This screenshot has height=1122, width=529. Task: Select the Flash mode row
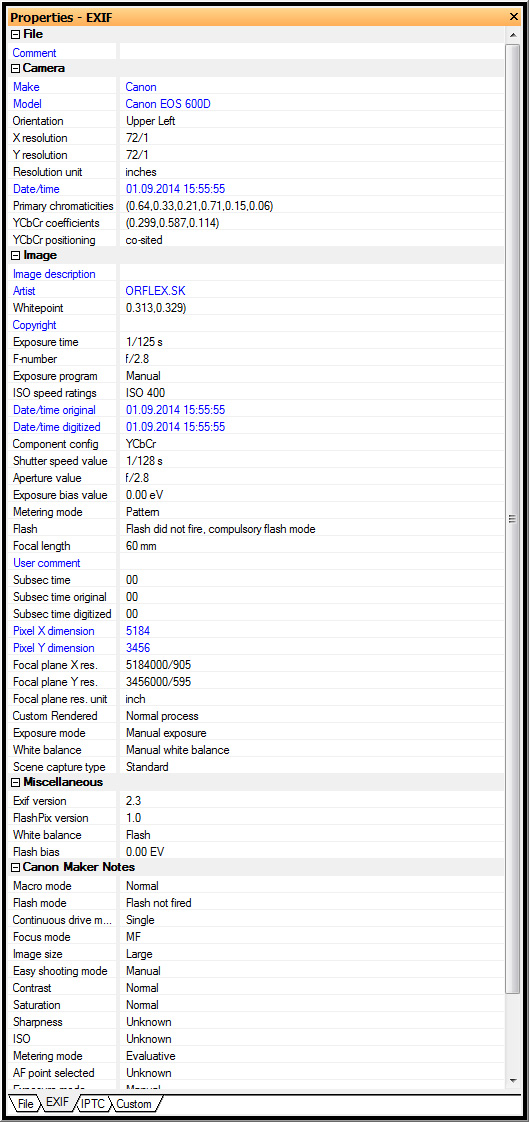pyautogui.click(x=256, y=903)
